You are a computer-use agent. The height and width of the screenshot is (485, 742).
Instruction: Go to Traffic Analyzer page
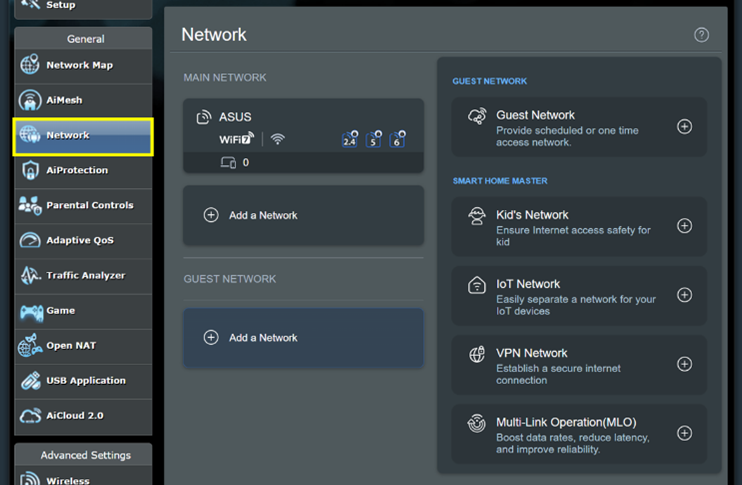tap(83, 275)
